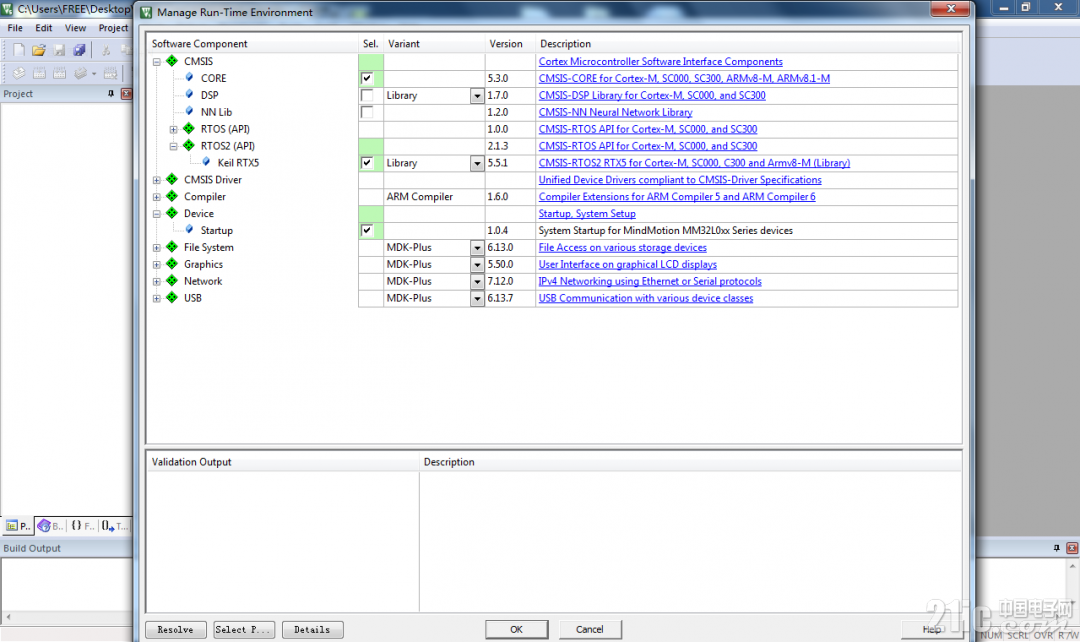Click the green RTOS2 (API) group icon
This screenshot has width=1080, height=642.
(x=189, y=145)
